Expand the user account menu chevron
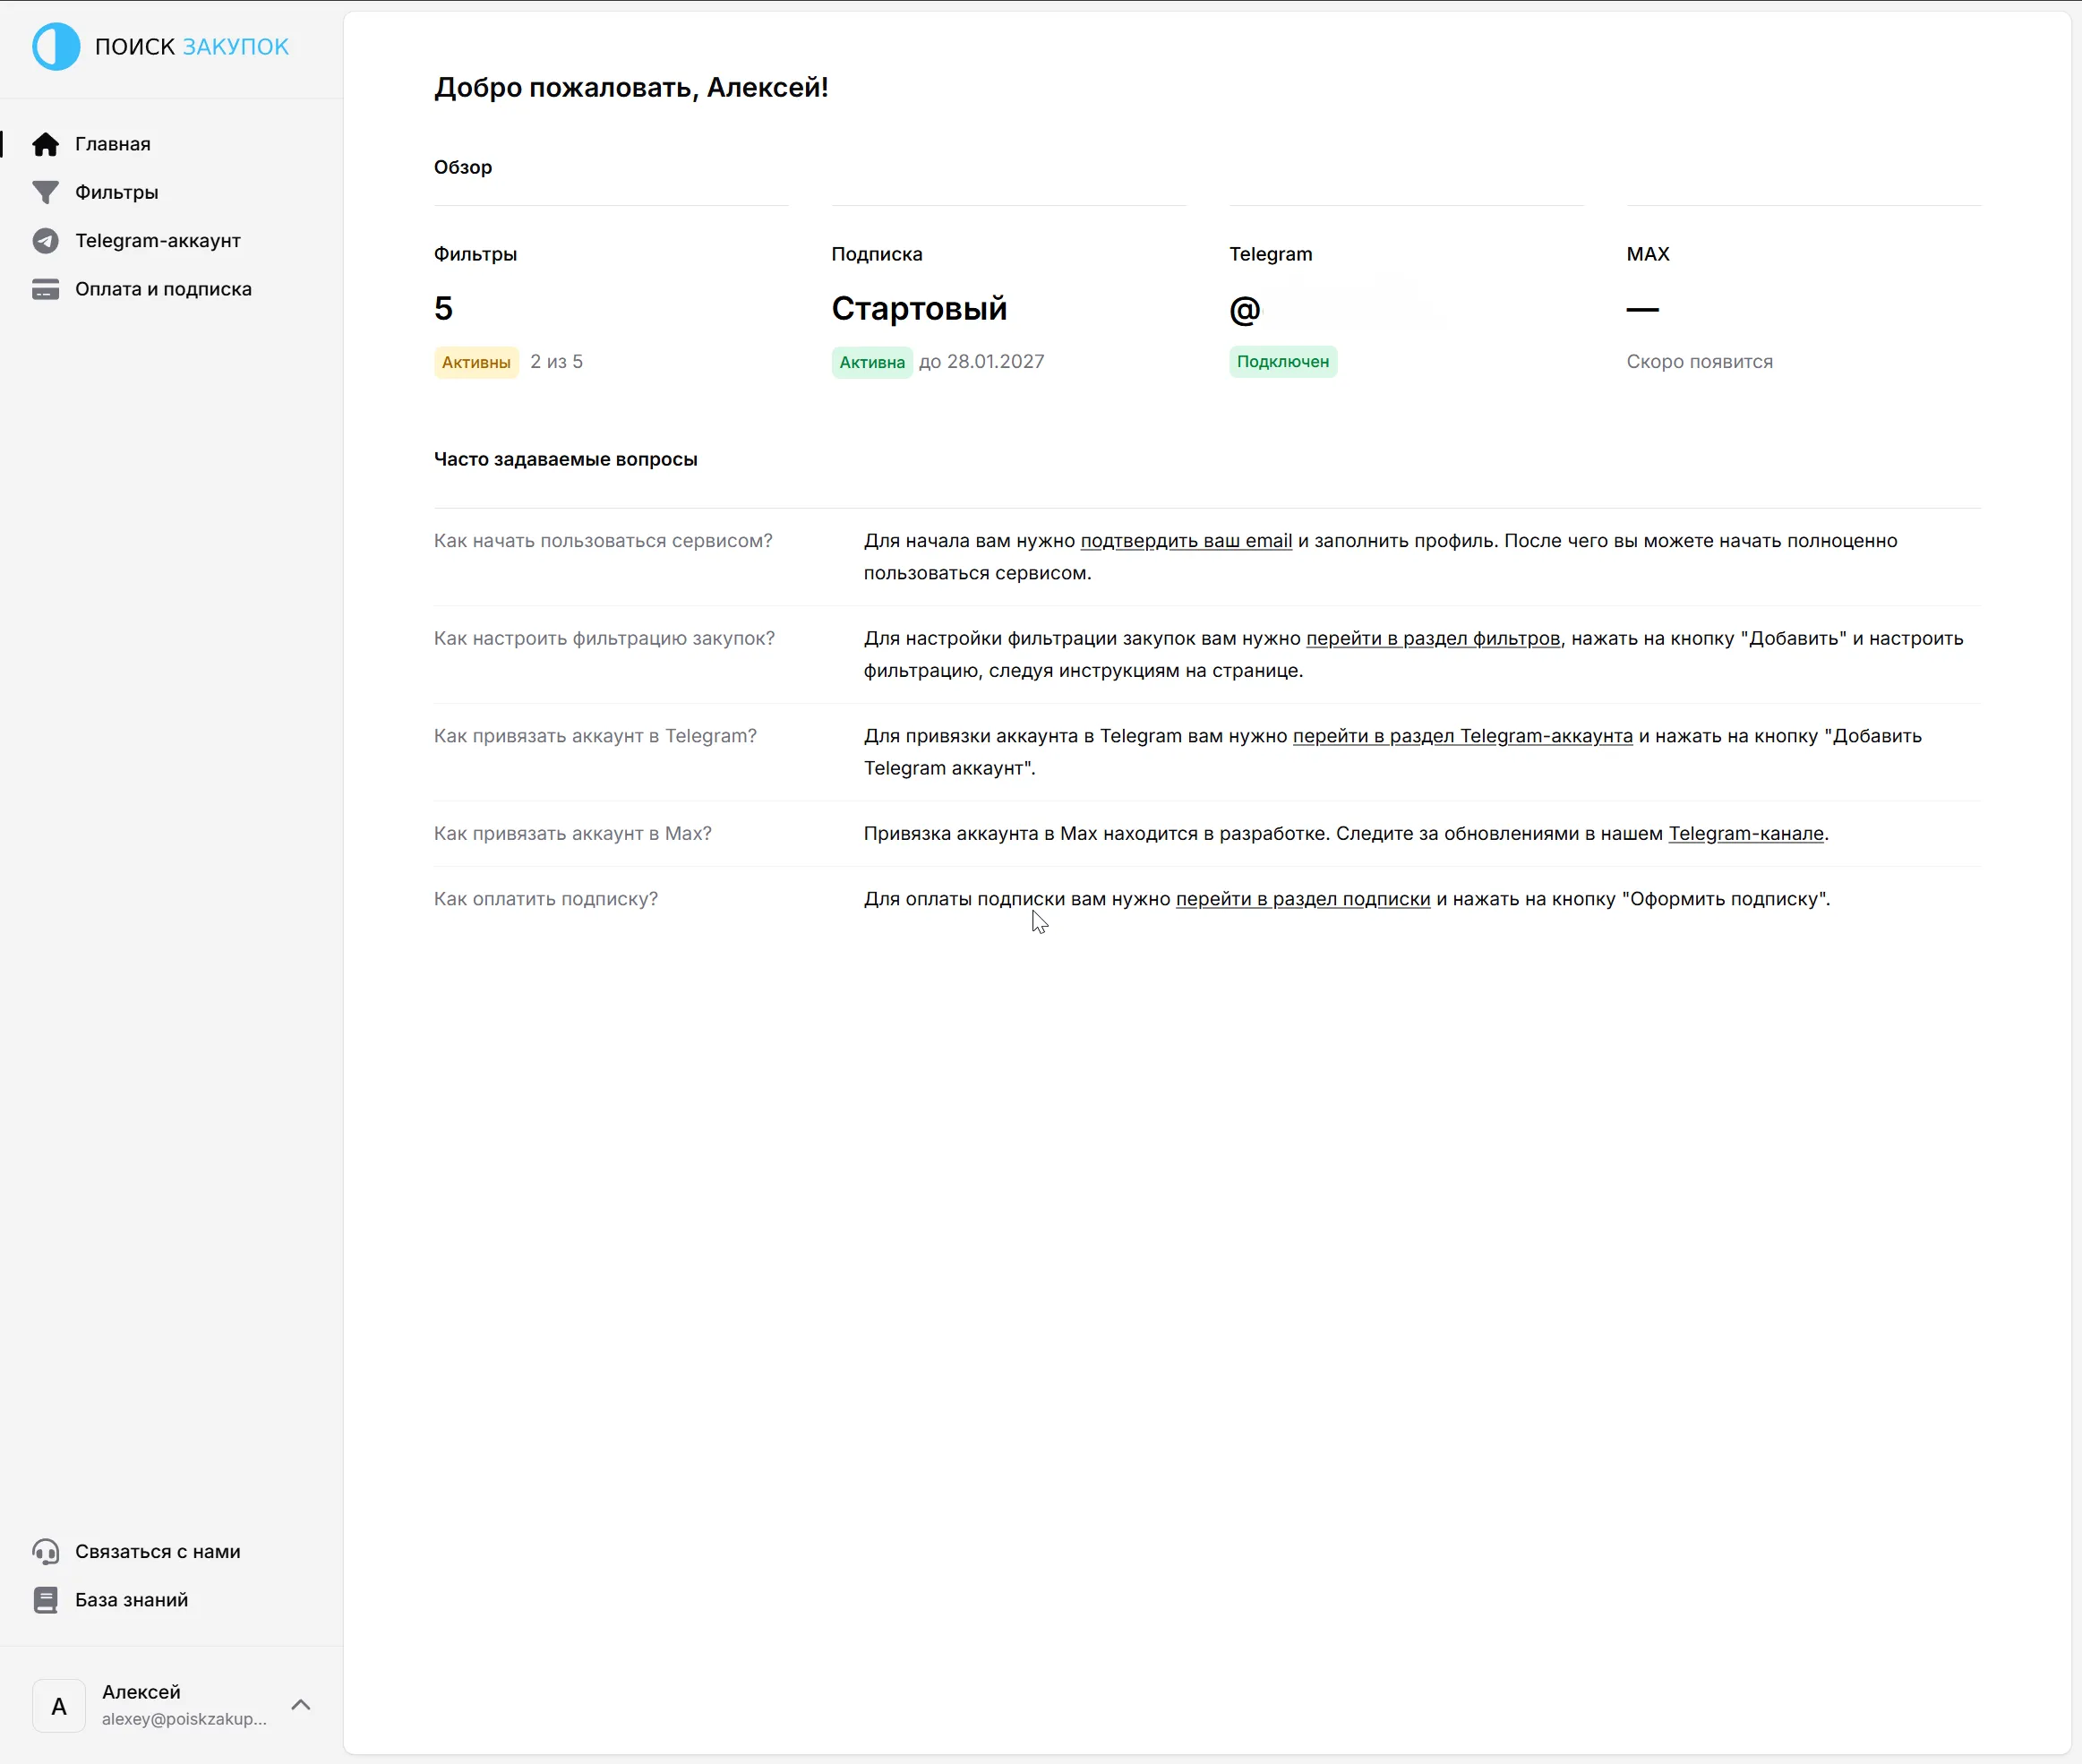2082x1764 pixels. [300, 1705]
